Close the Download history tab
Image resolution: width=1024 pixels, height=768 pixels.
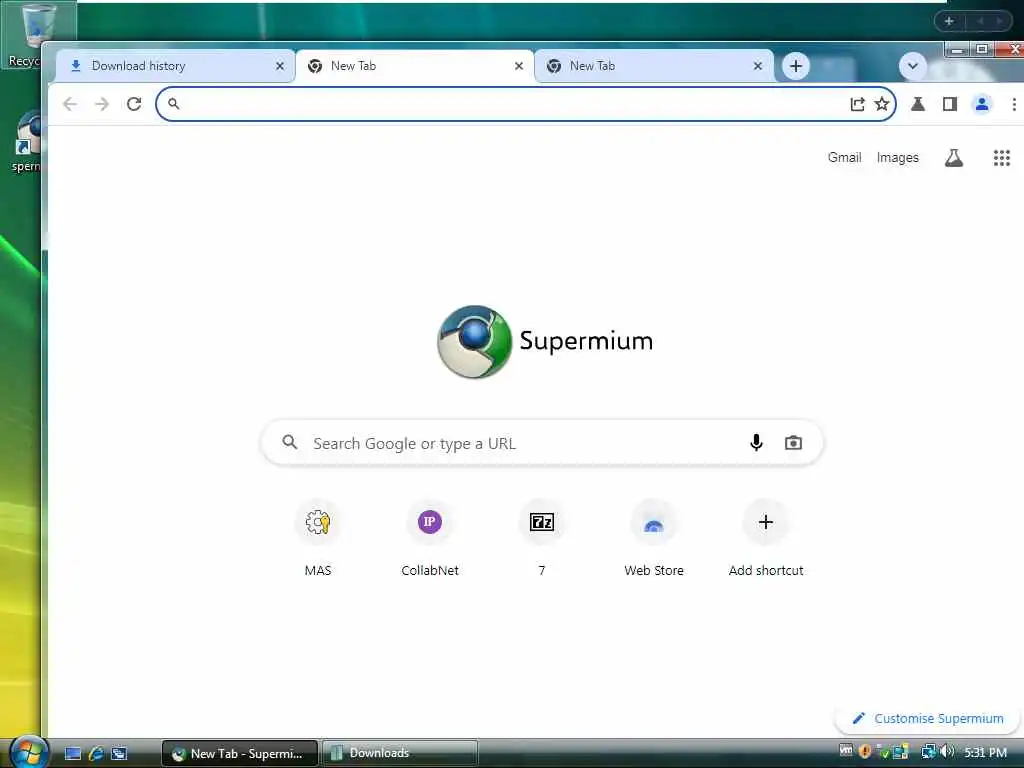[x=280, y=66]
